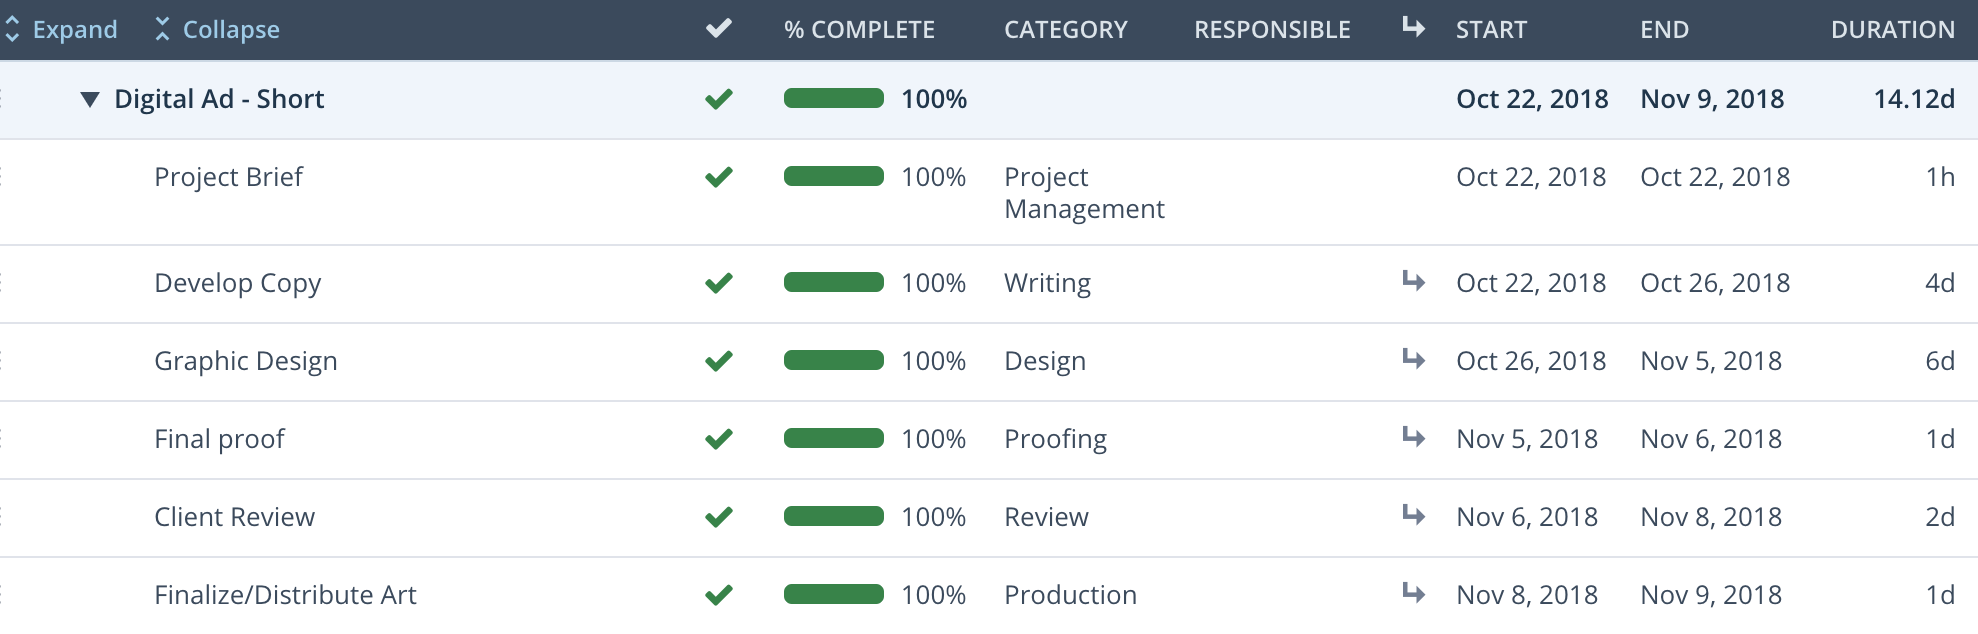The image size is (1978, 634).
Task: Open the Digital Ad - Short project name
Action: coord(219,99)
